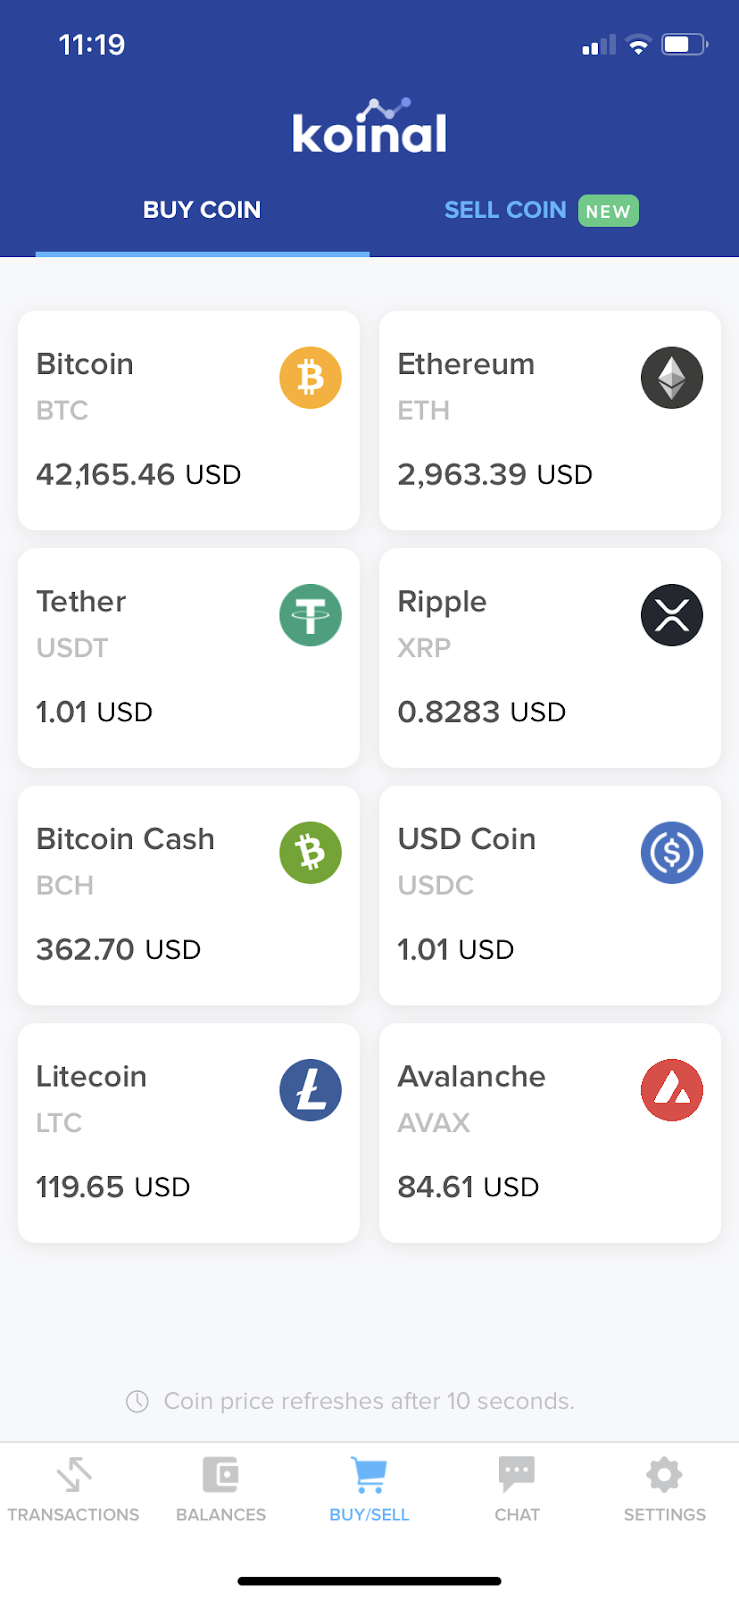739x1600 pixels.
Task: Tap the Ethereum 2,963.39 USD price
Action: [x=495, y=474]
